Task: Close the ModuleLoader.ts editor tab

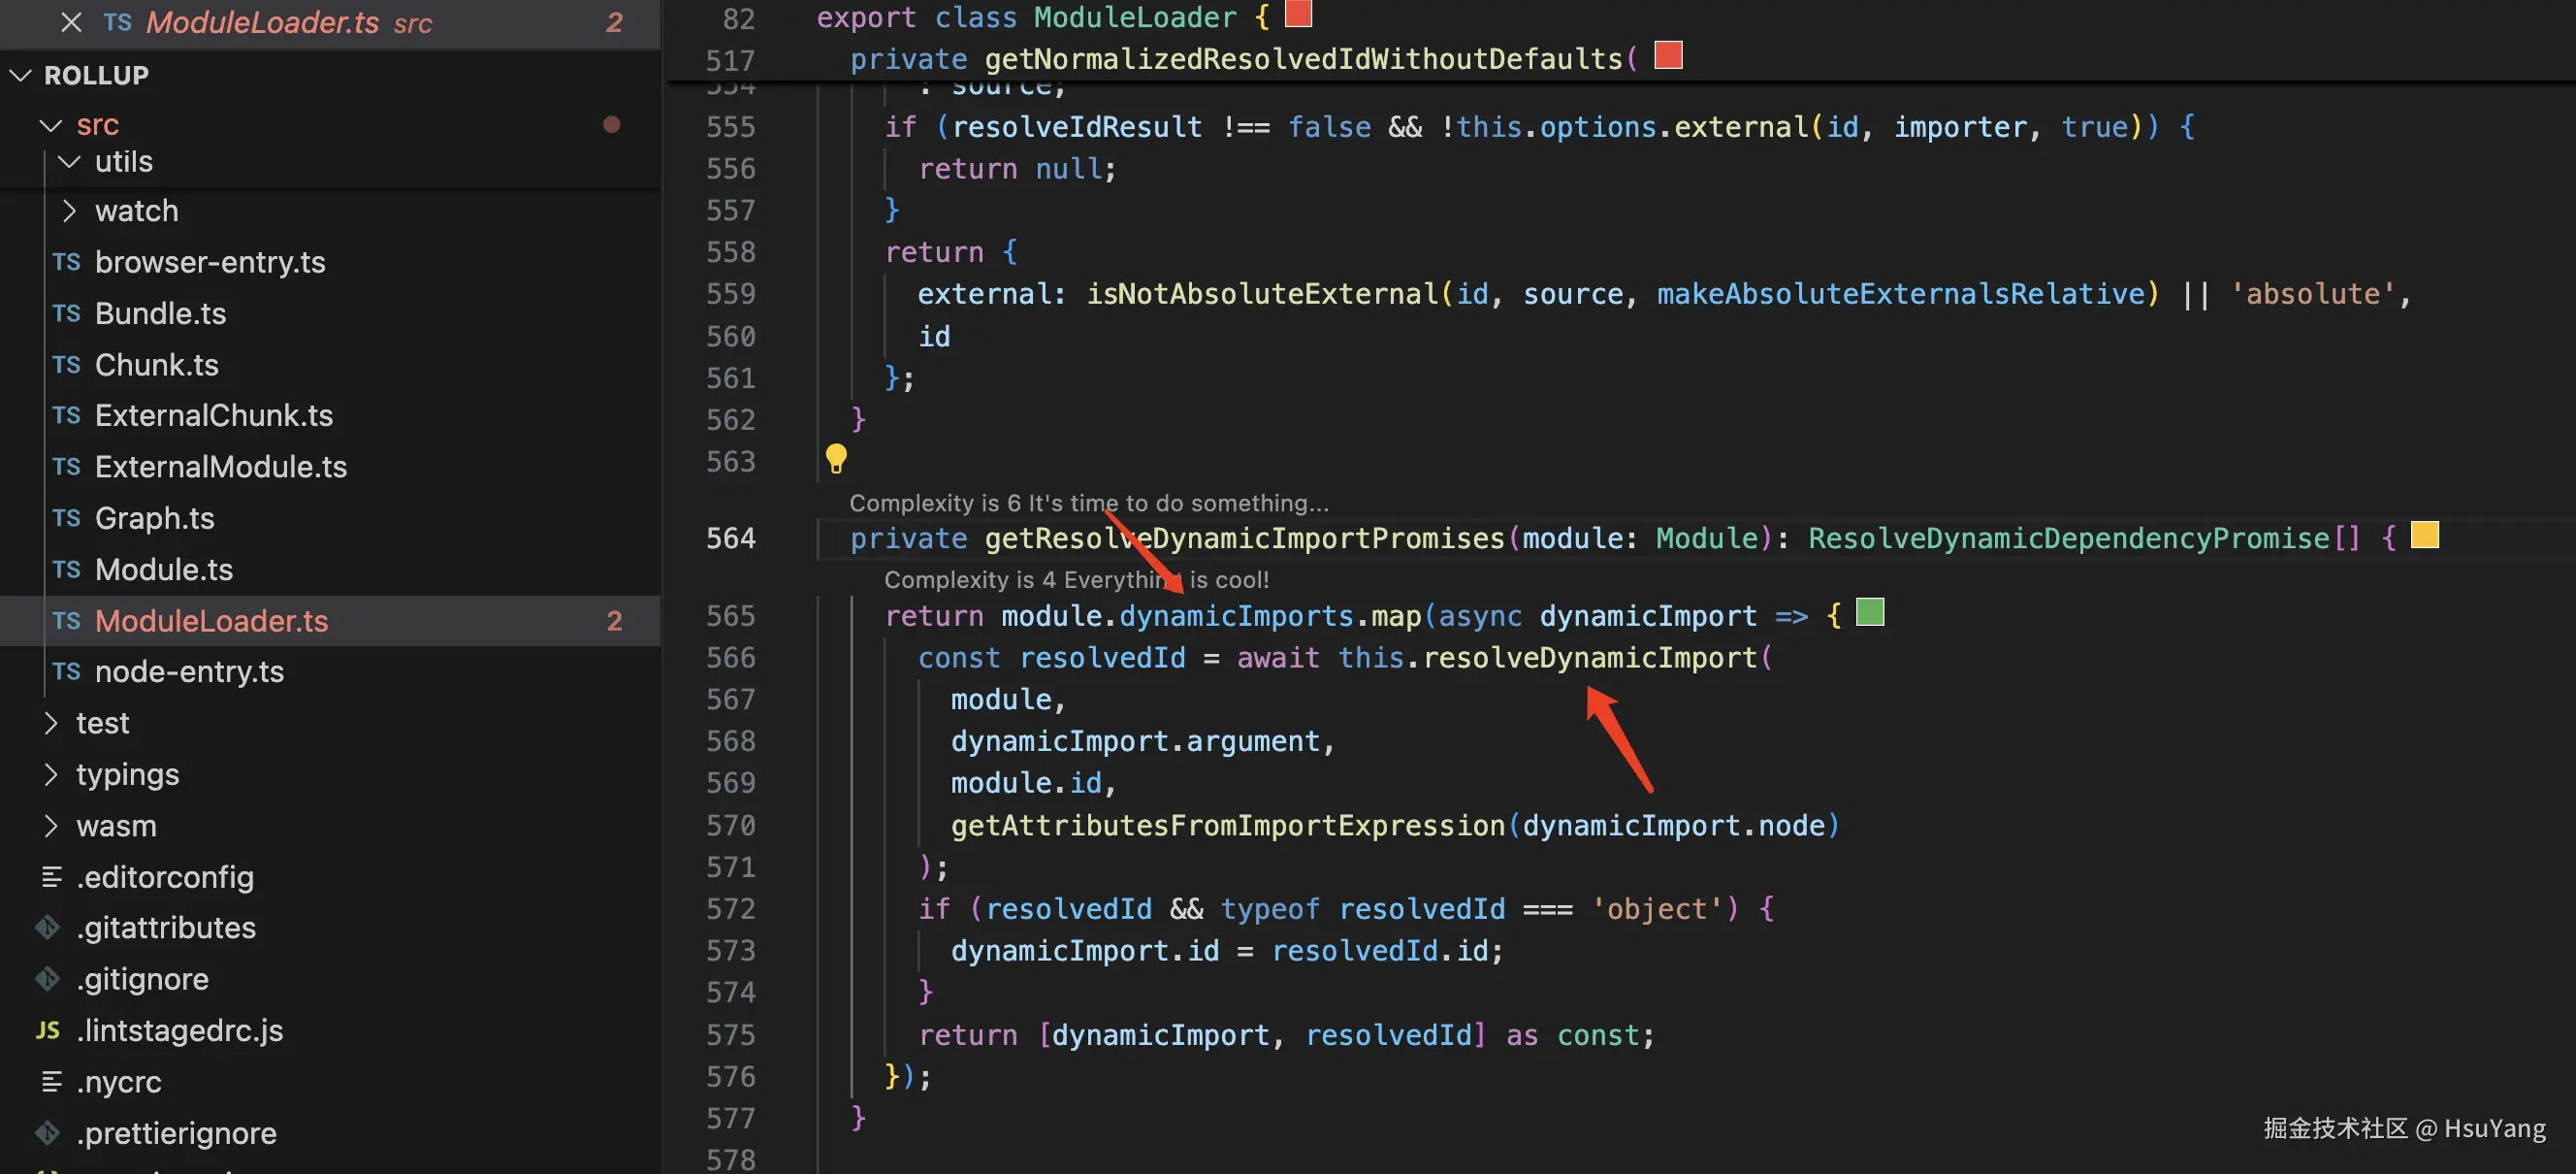Action: click(x=71, y=22)
